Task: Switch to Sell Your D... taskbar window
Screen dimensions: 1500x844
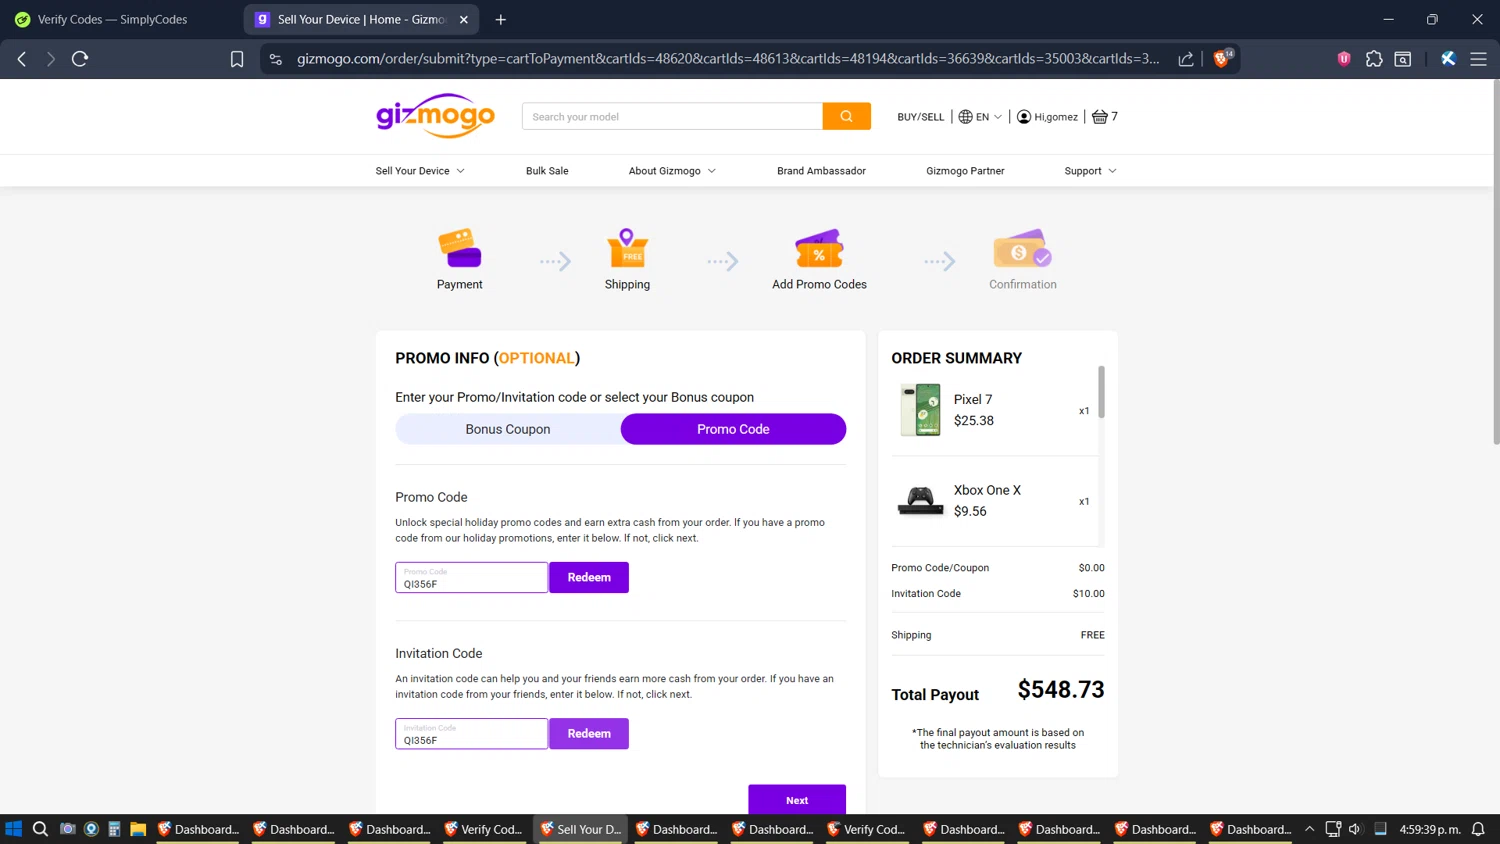Action: tap(580, 829)
